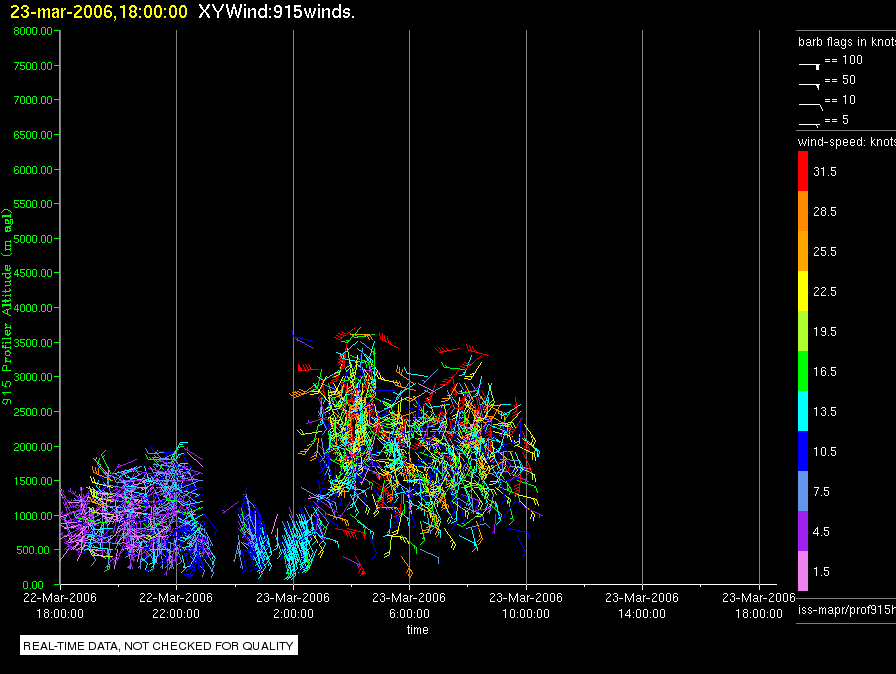Select the yellow 22.5 knots color swatch
The height and width of the screenshot is (674, 896).
point(803,291)
